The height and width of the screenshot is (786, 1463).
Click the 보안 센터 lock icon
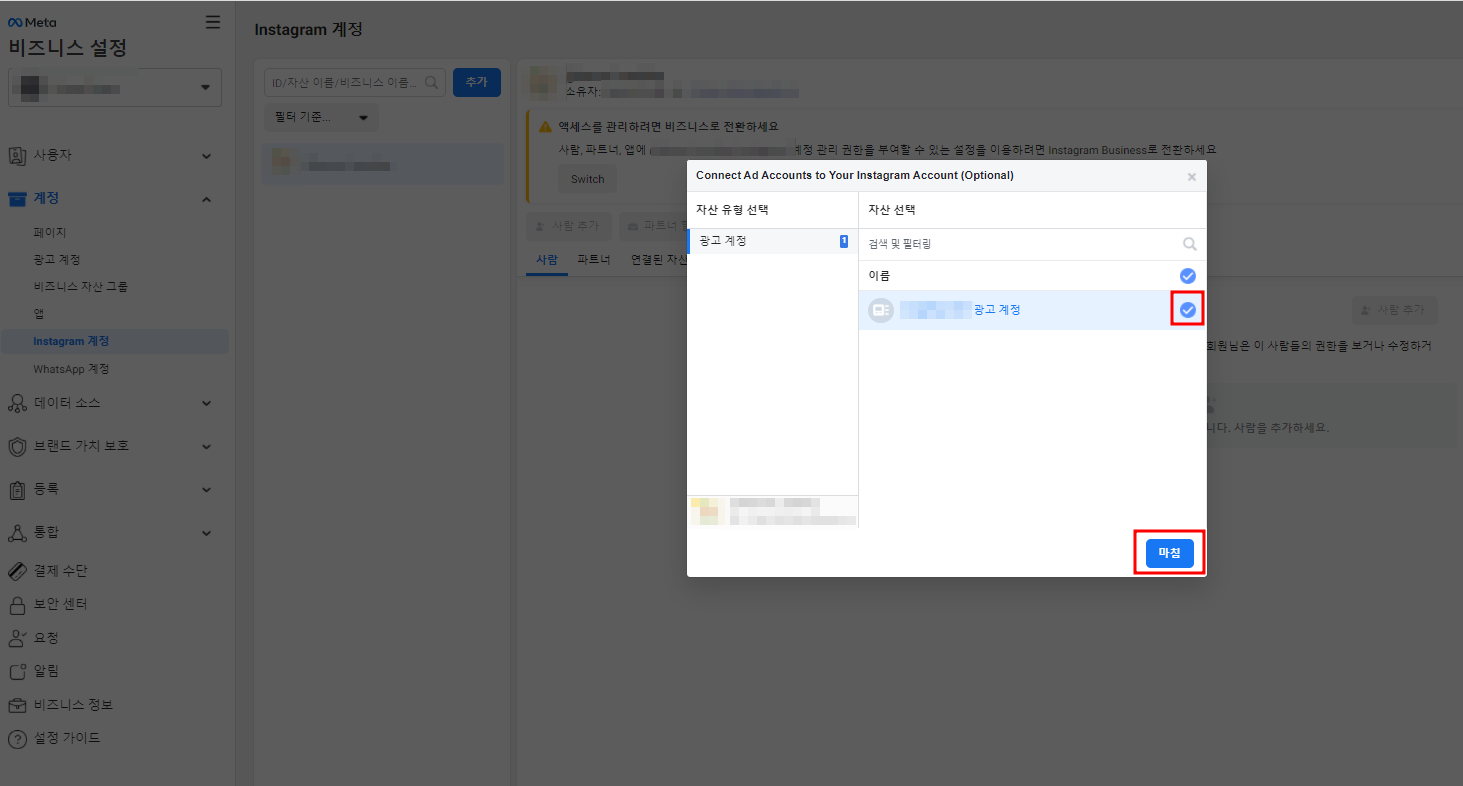coord(17,604)
